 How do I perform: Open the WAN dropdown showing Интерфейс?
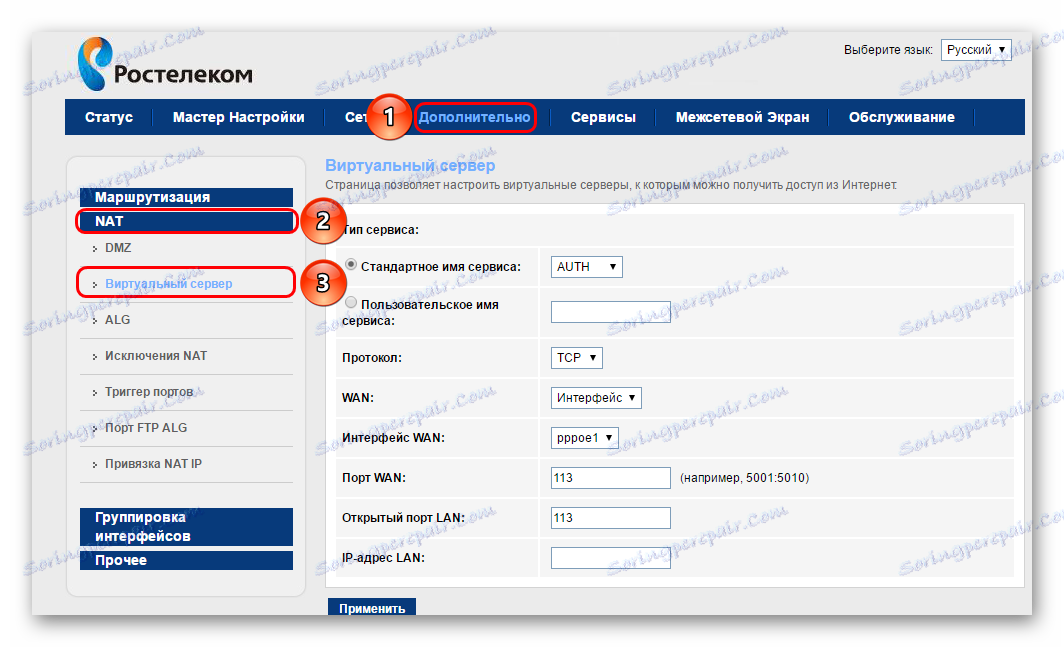tap(596, 398)
